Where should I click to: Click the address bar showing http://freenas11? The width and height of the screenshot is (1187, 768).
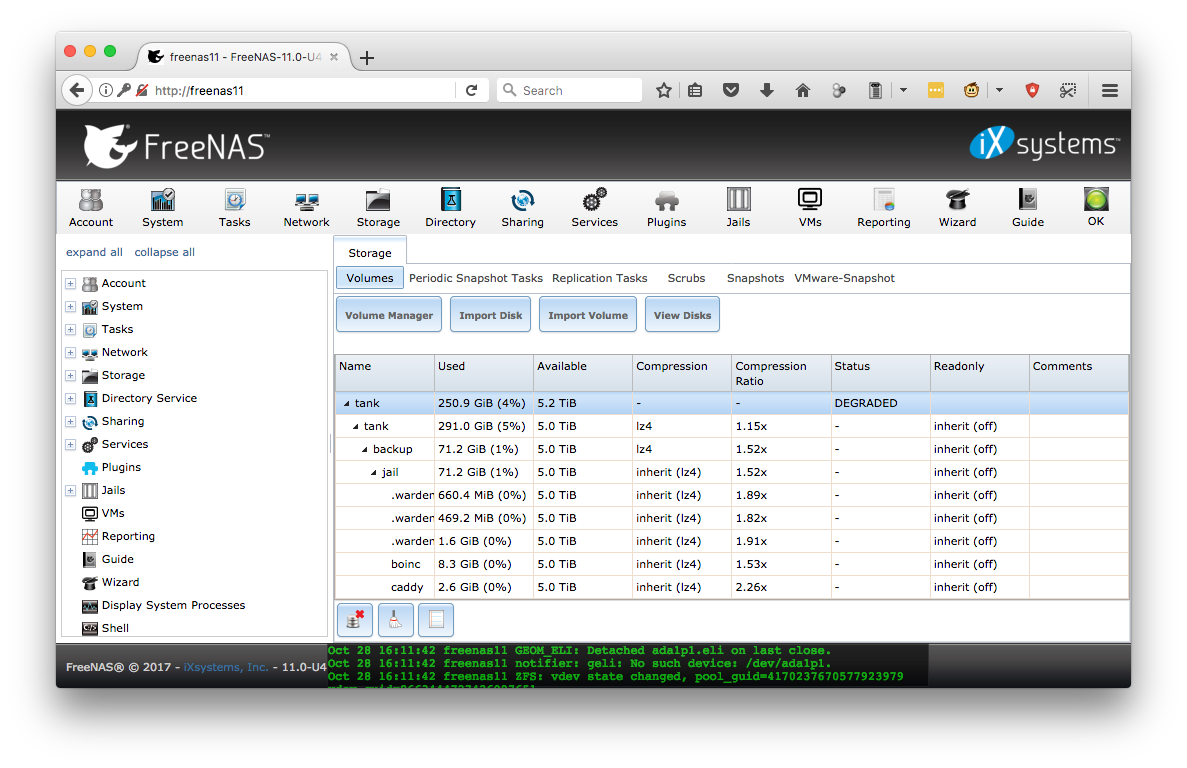[303, 90]
